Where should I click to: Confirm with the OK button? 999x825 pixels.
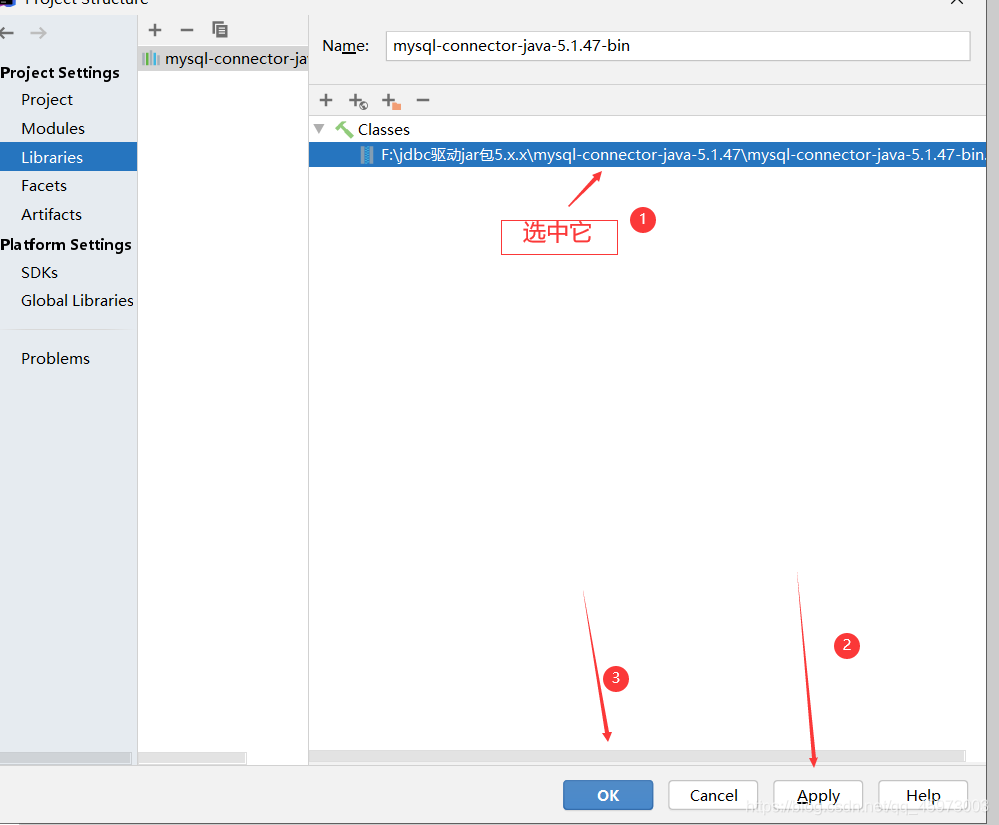tap(608, 795)
